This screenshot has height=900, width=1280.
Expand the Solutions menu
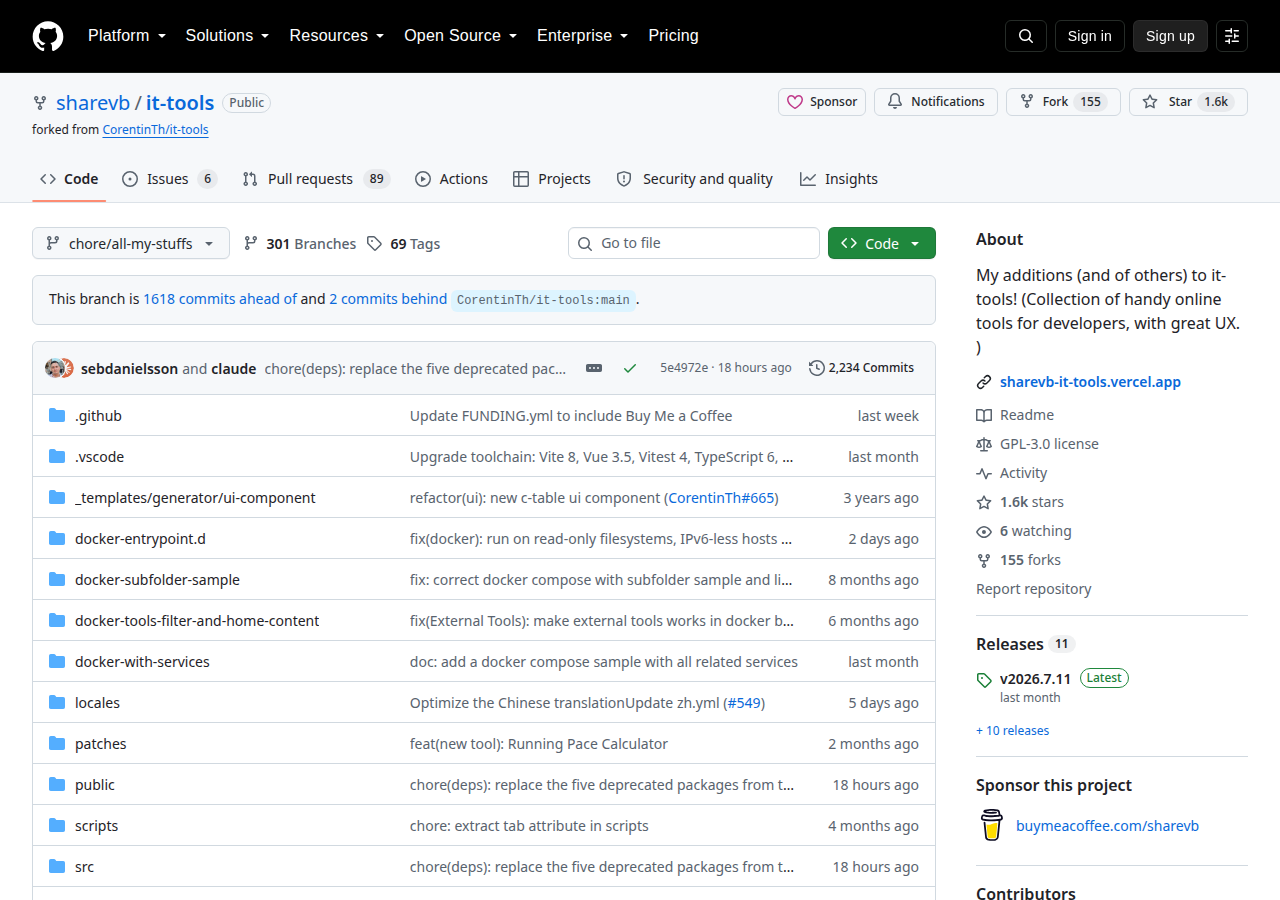pos(228,36)
